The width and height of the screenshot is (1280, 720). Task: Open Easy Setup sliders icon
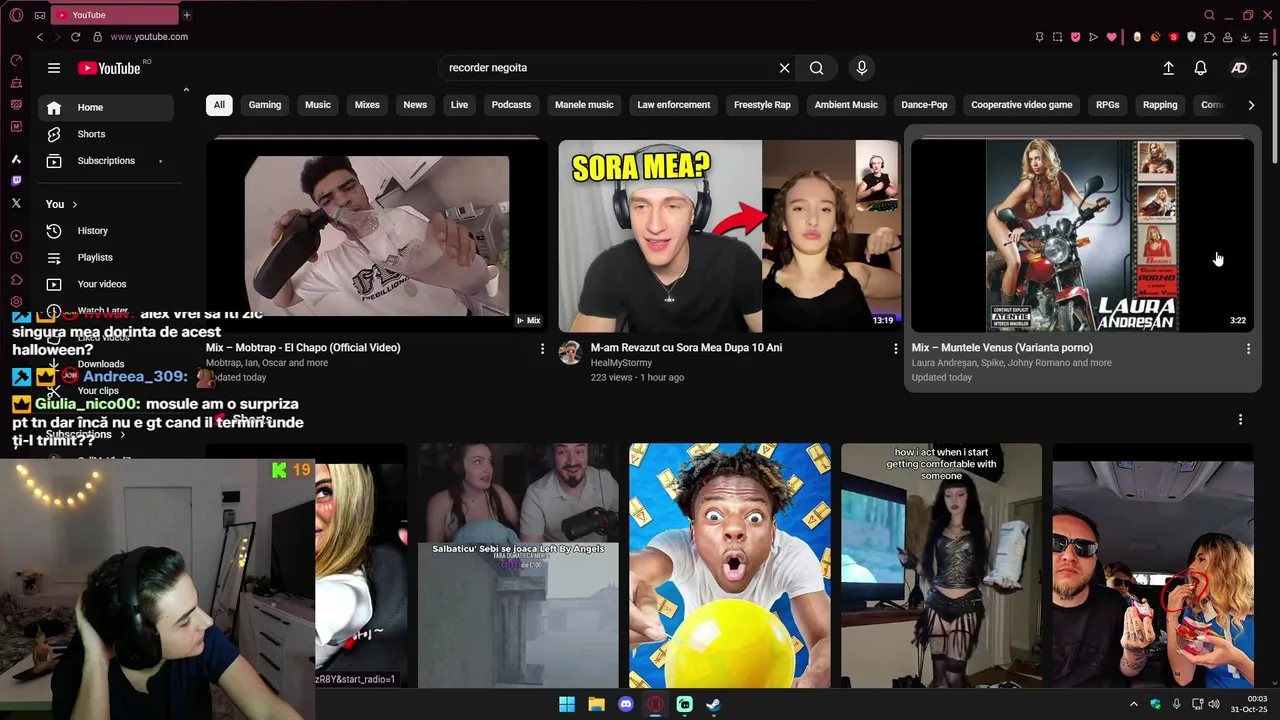tap(1264, 37)
